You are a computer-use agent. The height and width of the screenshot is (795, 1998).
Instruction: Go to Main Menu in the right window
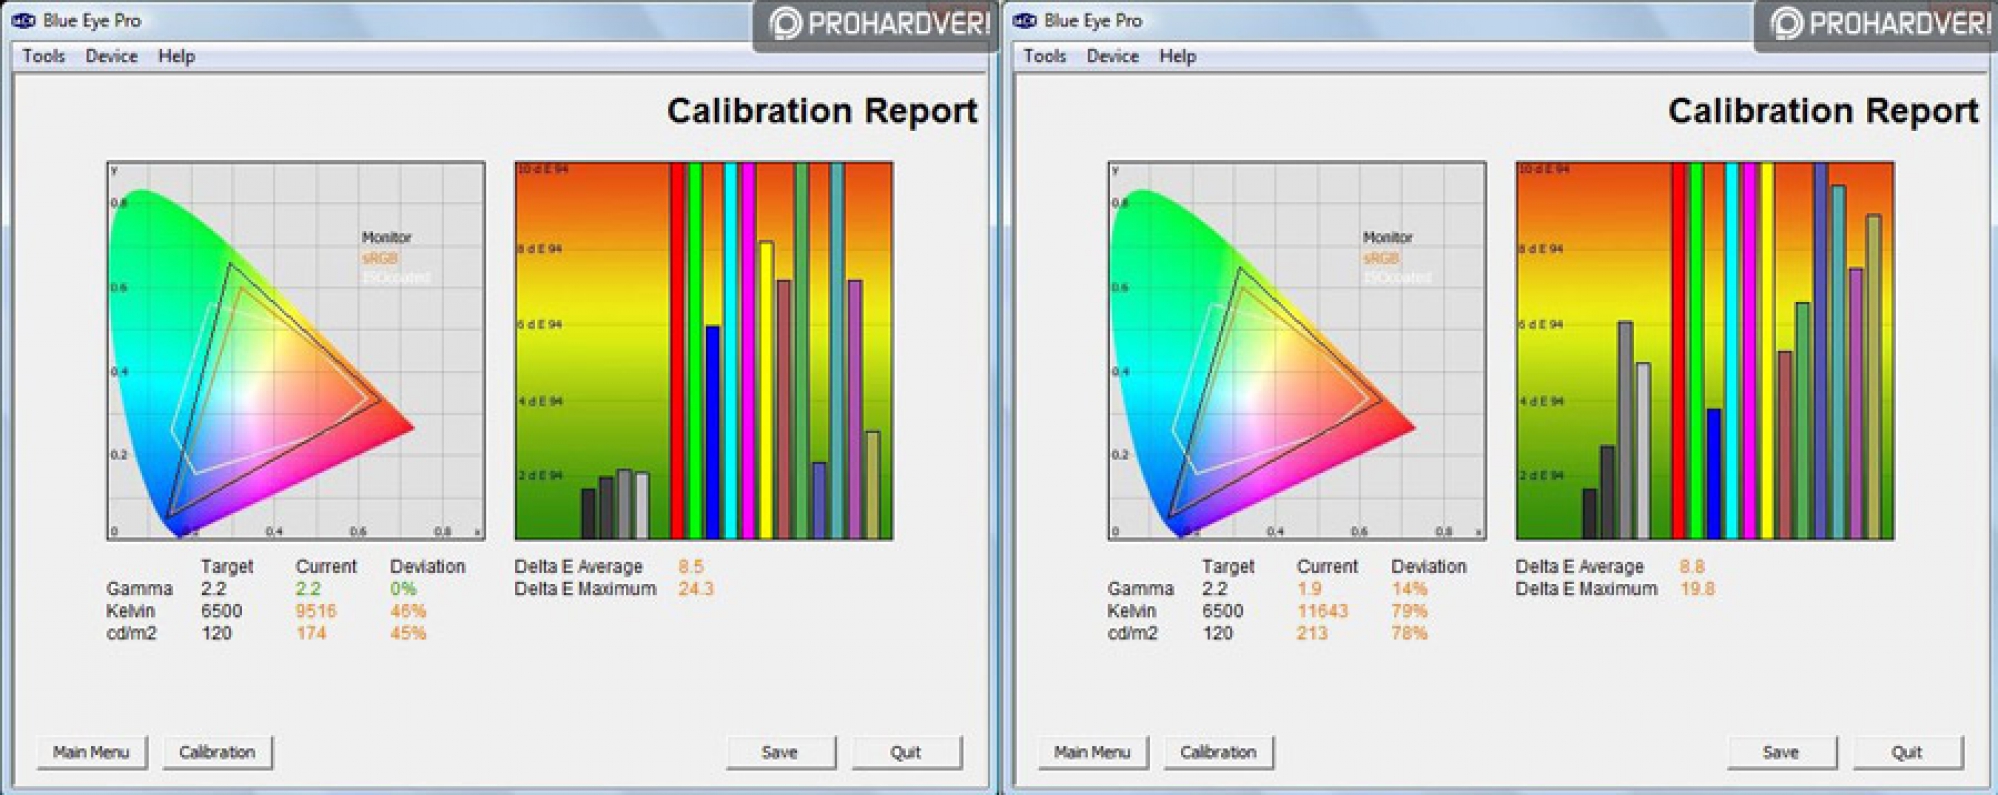click(x=1092, y=752)
